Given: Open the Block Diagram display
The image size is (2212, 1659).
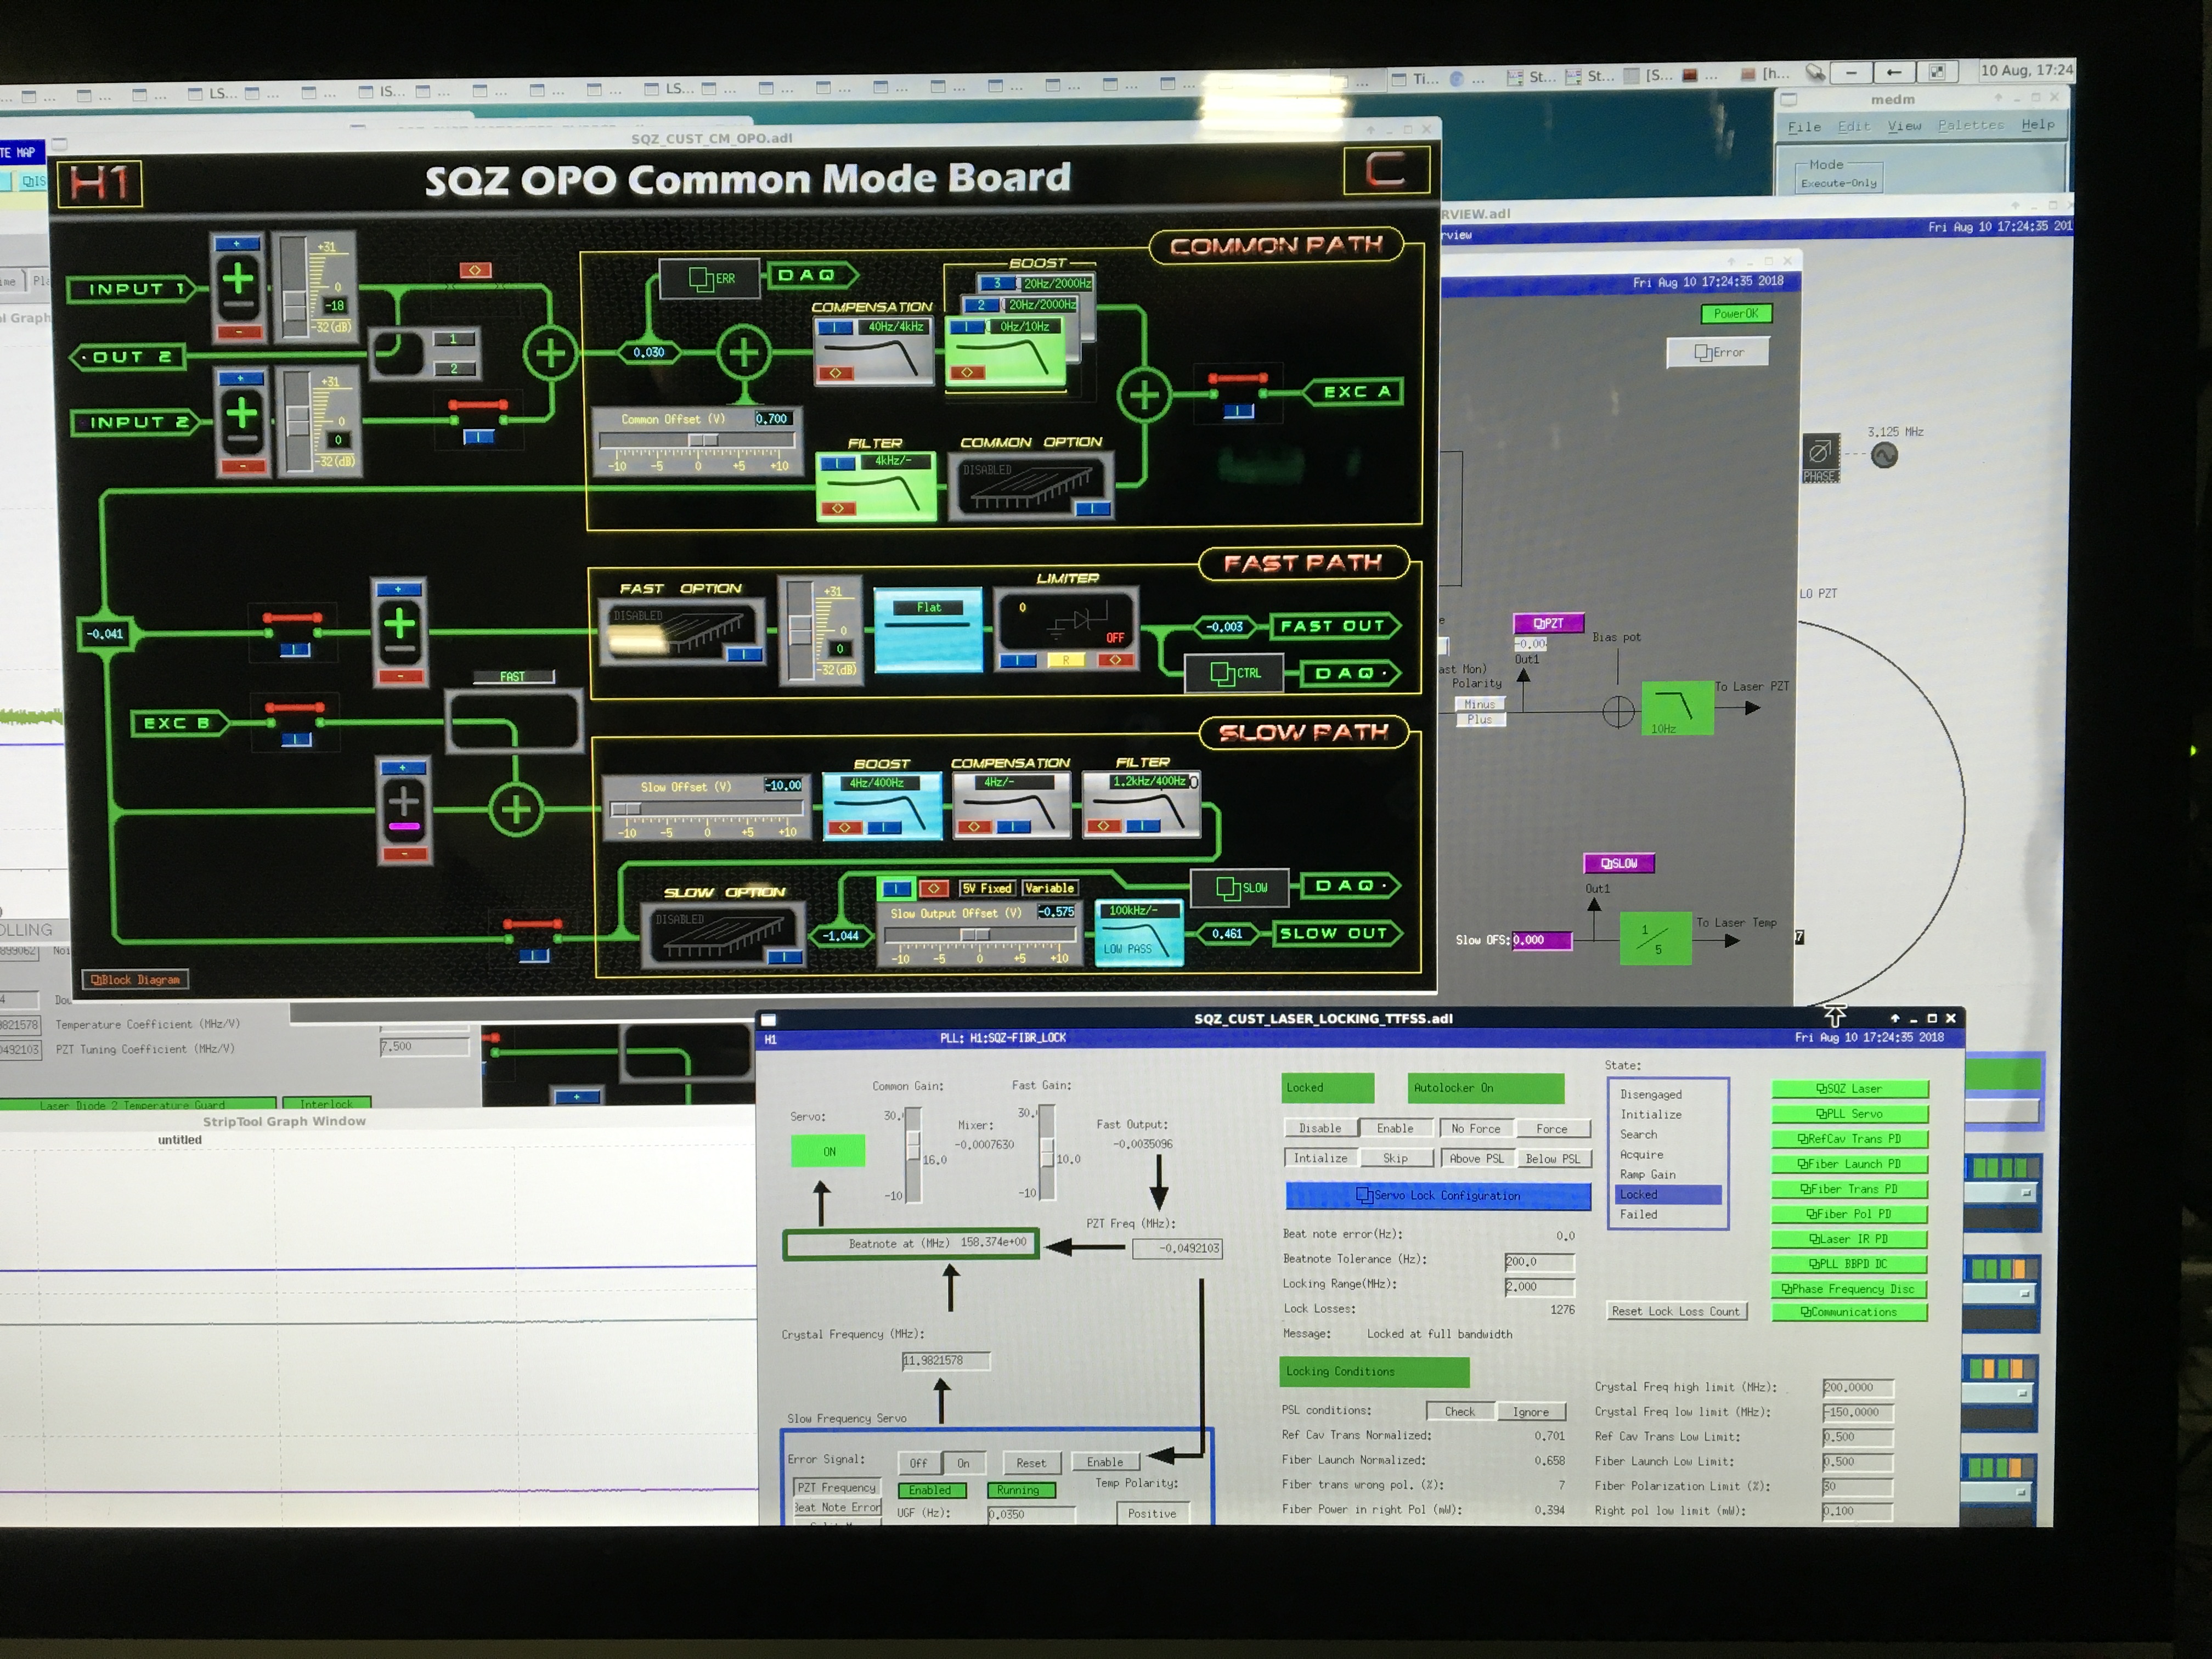Looking at the screenshot, I should (x=136, y=980).
